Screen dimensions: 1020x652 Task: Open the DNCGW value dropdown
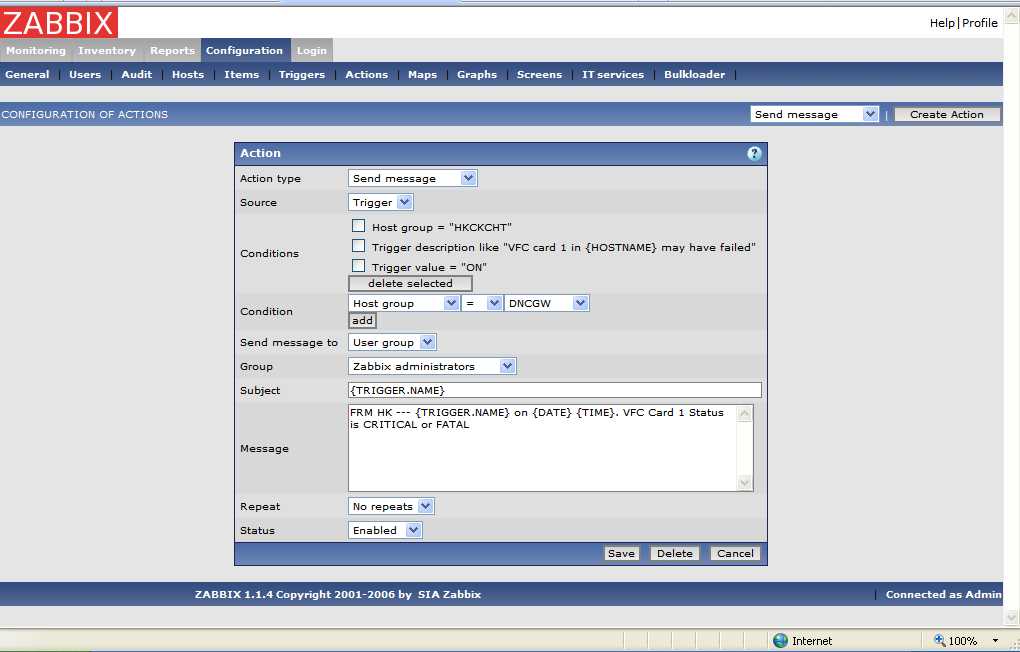click(x=546, y=303)
